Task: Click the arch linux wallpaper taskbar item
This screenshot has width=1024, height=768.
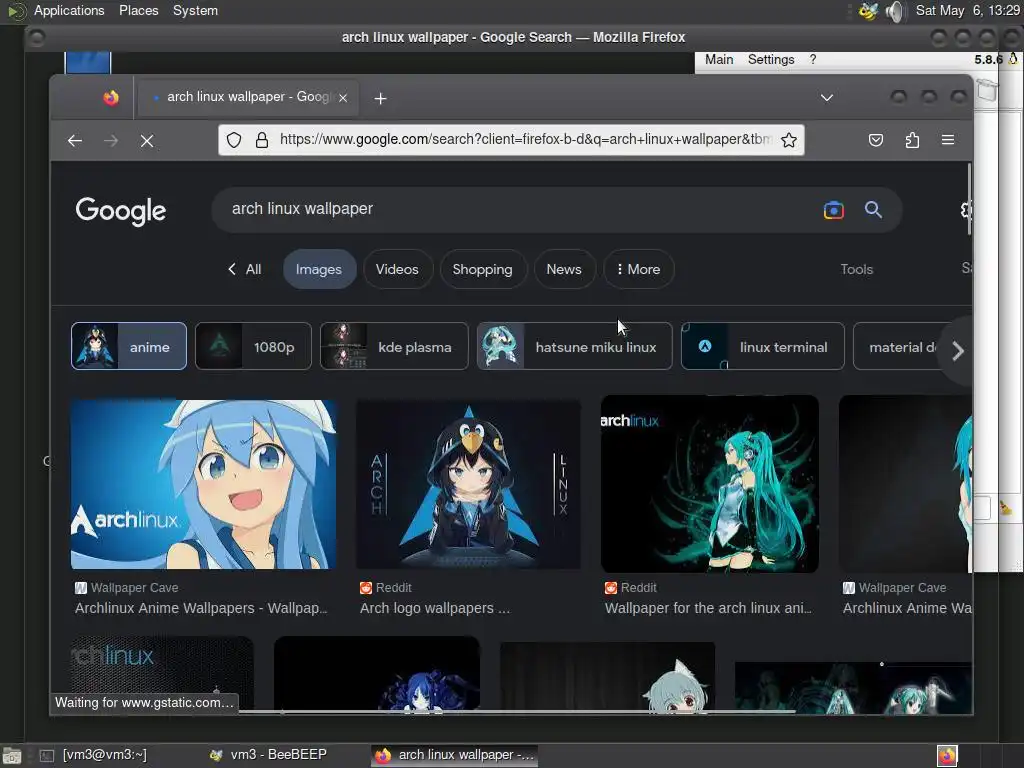Action: click(x=455, y=755)
